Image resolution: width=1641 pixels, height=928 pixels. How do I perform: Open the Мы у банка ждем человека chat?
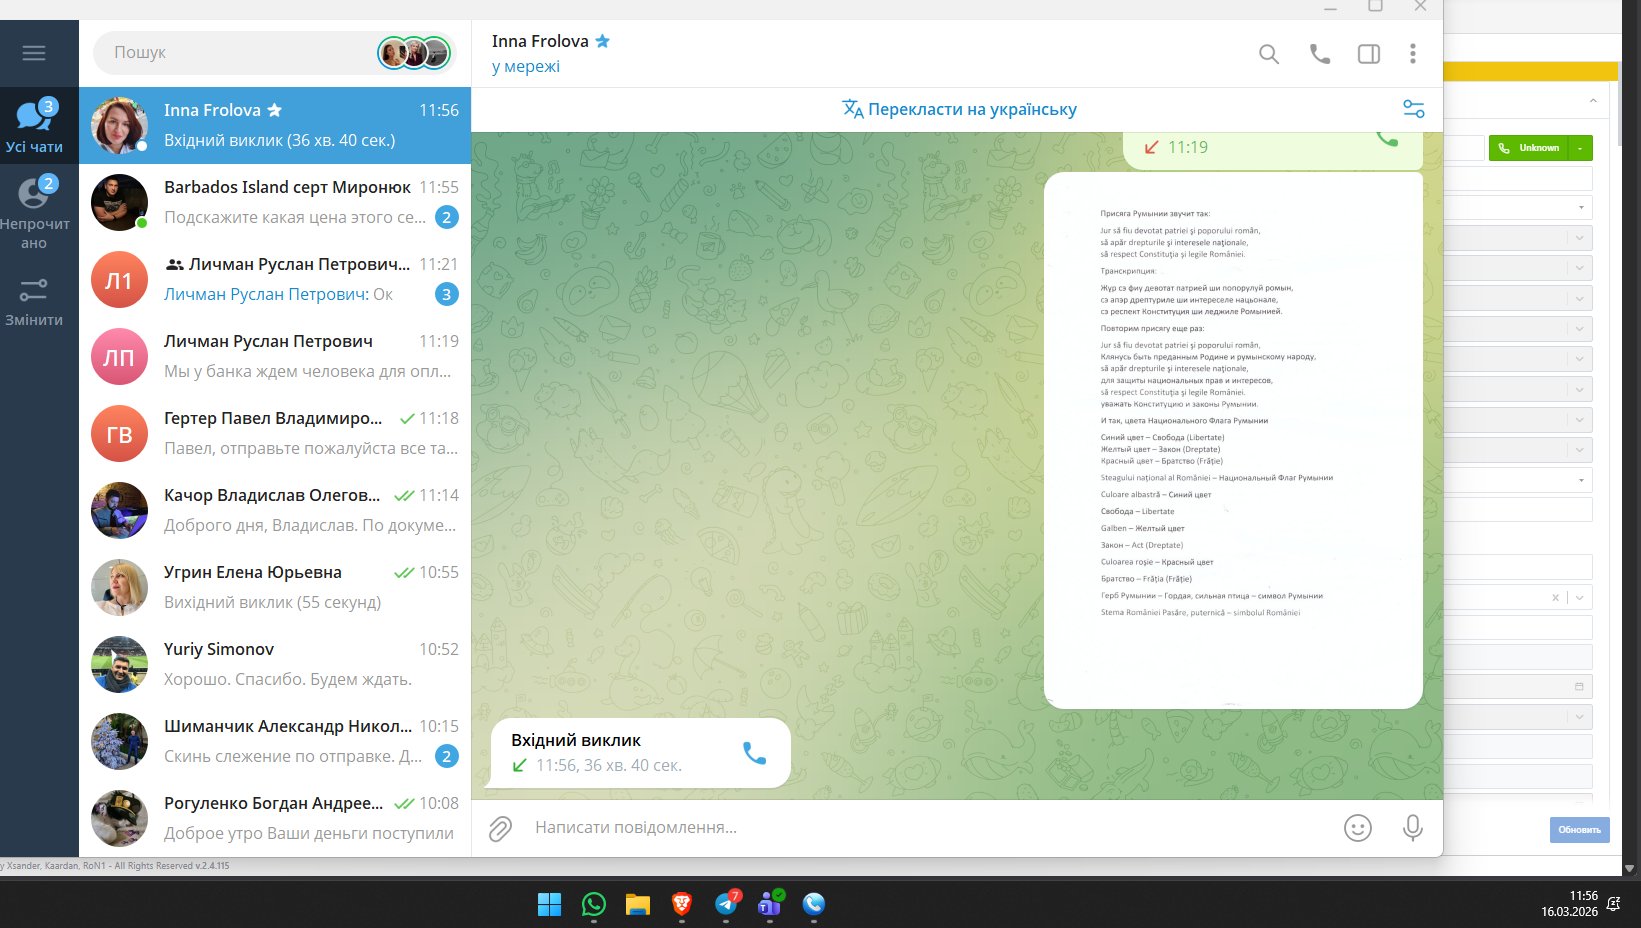[275, 356]
